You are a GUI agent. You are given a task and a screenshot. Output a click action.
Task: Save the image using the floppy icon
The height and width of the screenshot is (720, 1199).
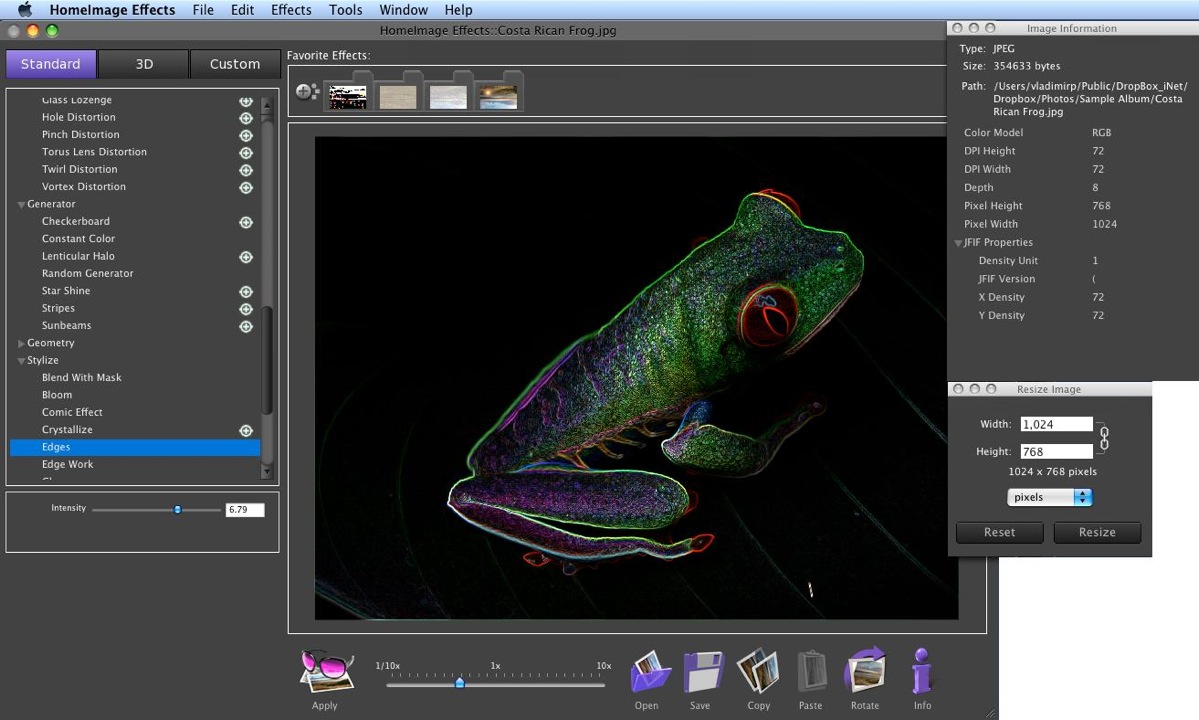point(702,672)
